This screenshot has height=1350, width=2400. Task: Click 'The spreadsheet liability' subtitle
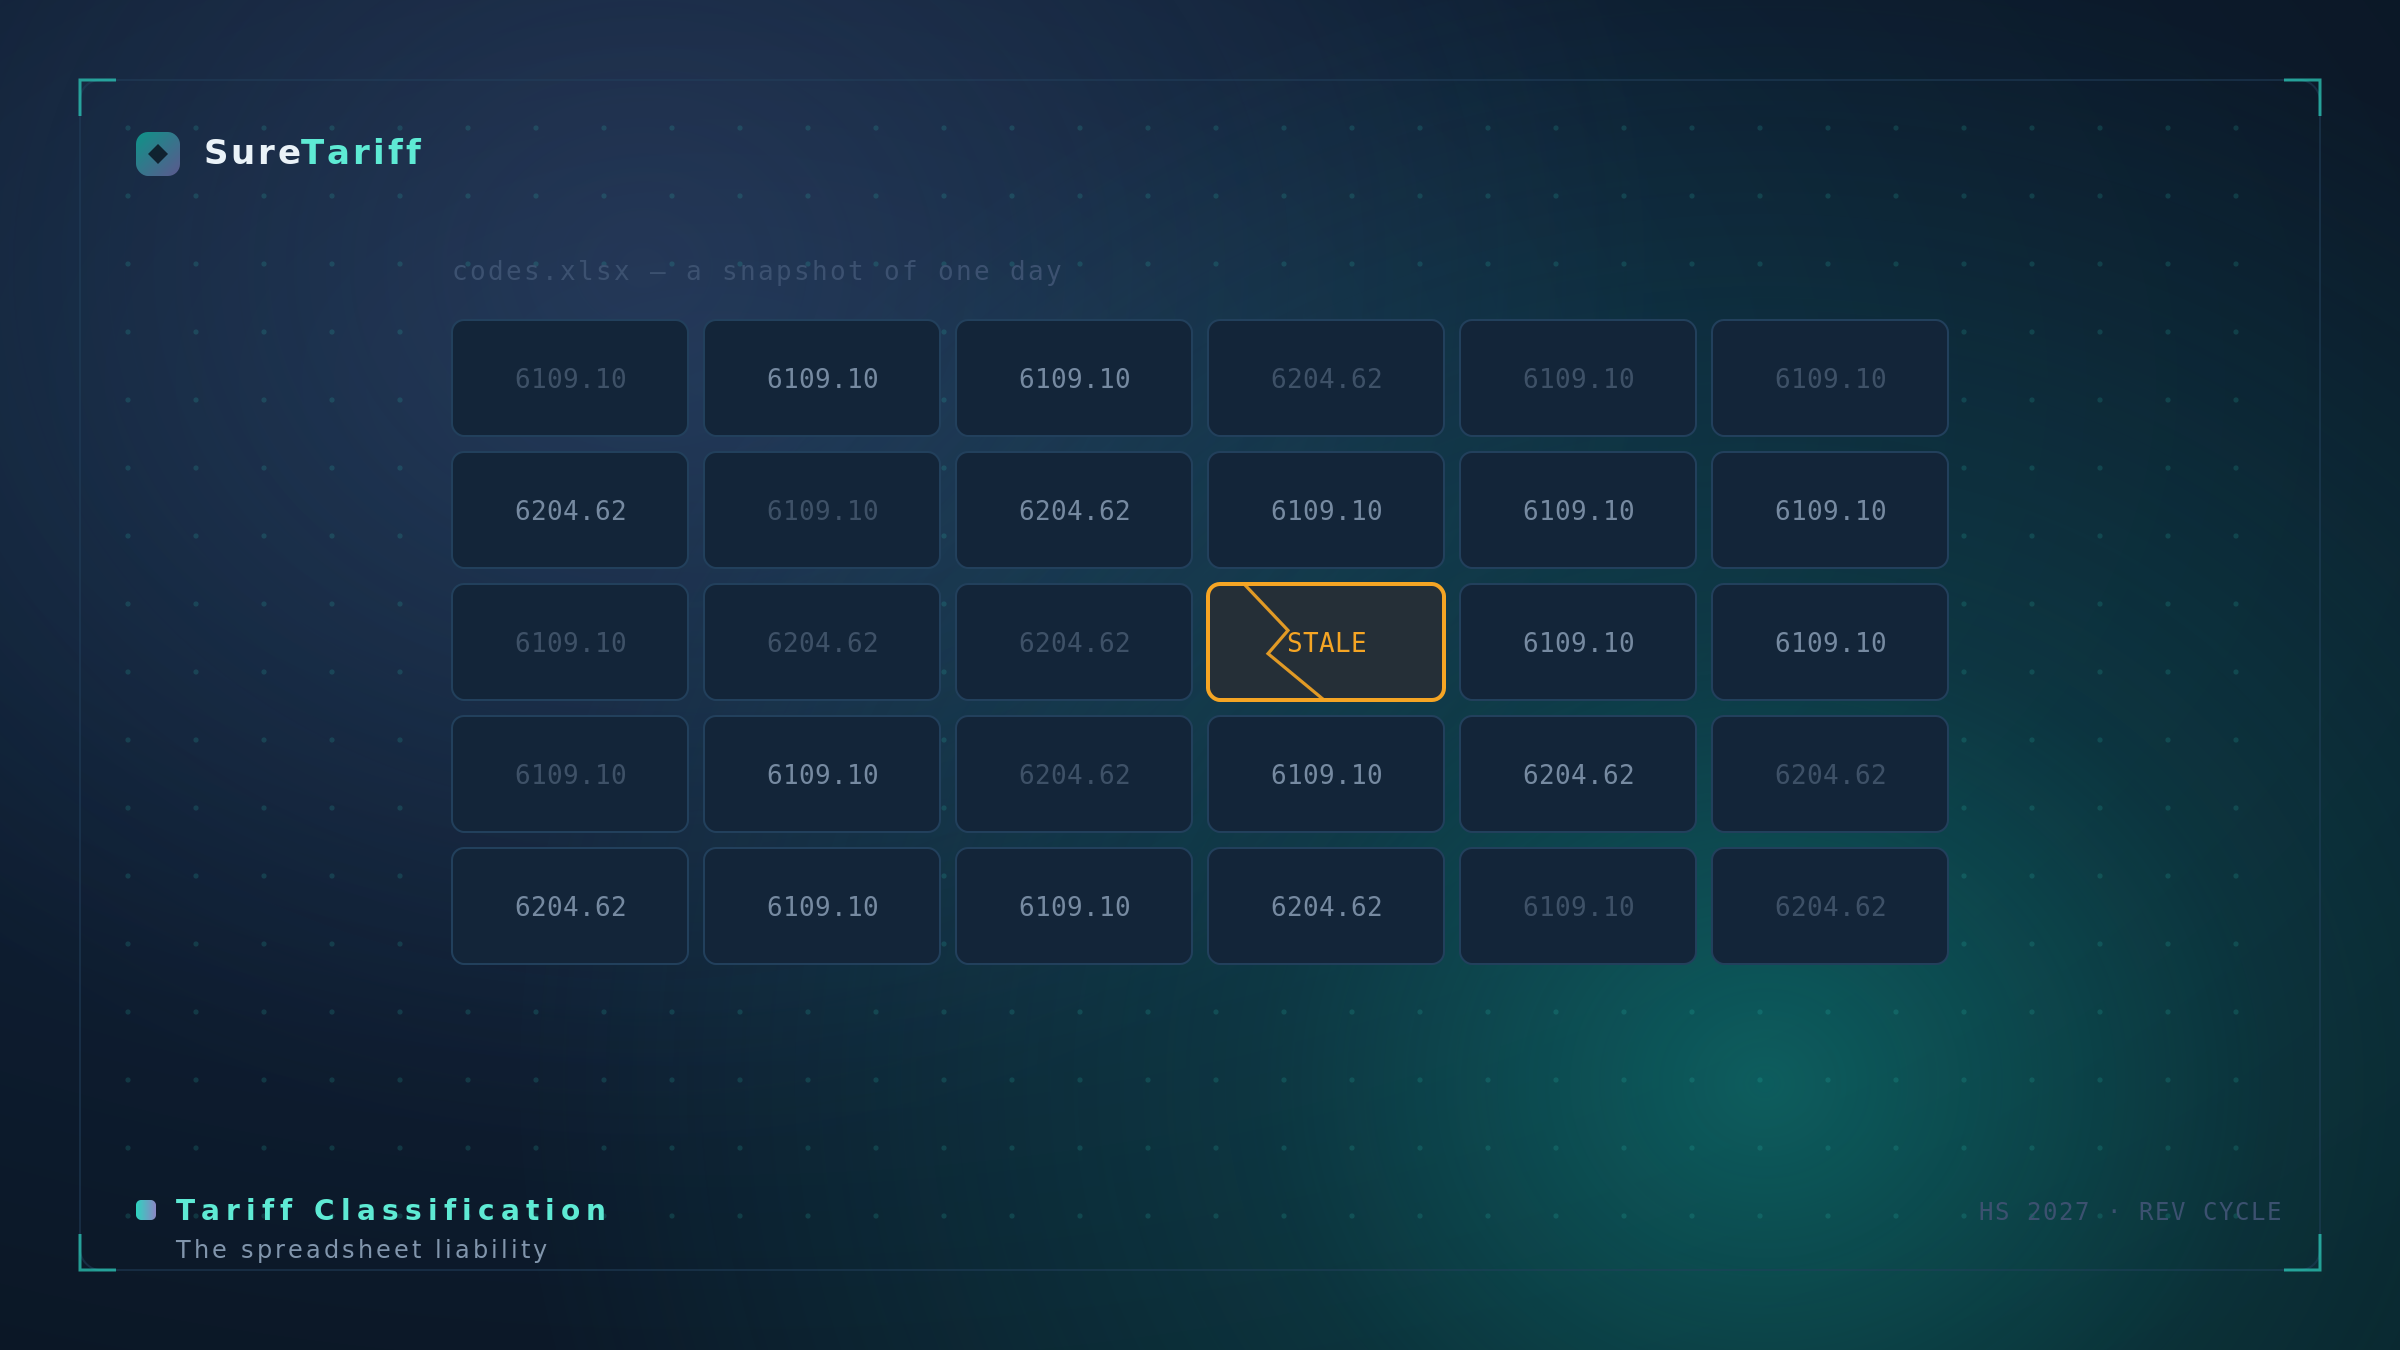coord(362,1250)
